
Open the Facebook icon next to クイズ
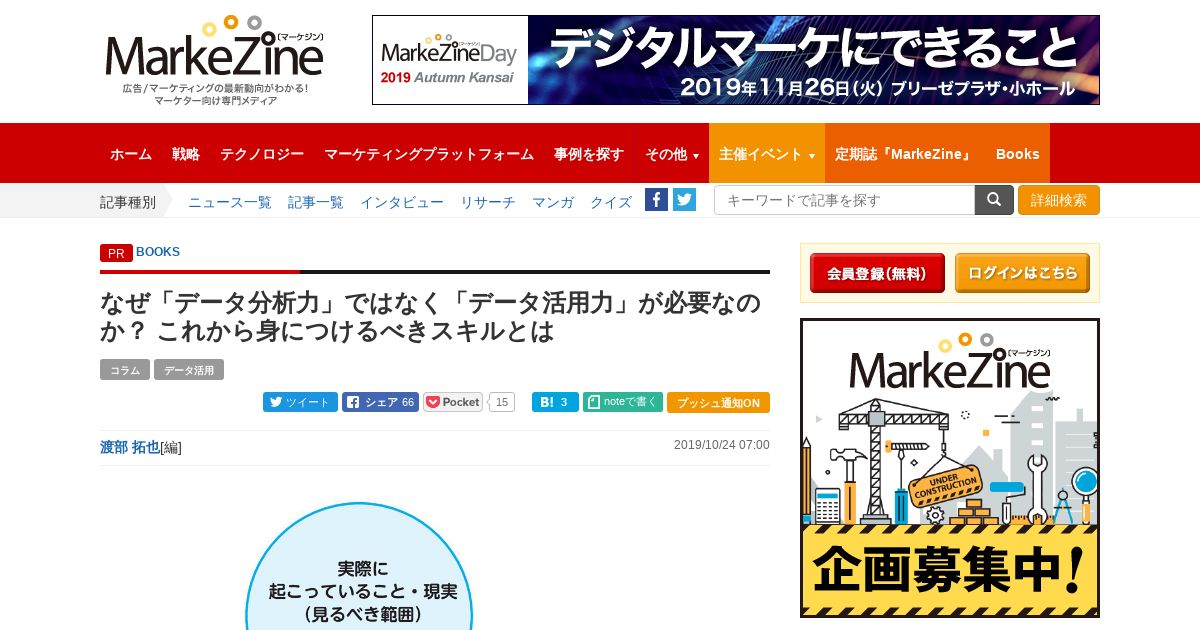656,199
